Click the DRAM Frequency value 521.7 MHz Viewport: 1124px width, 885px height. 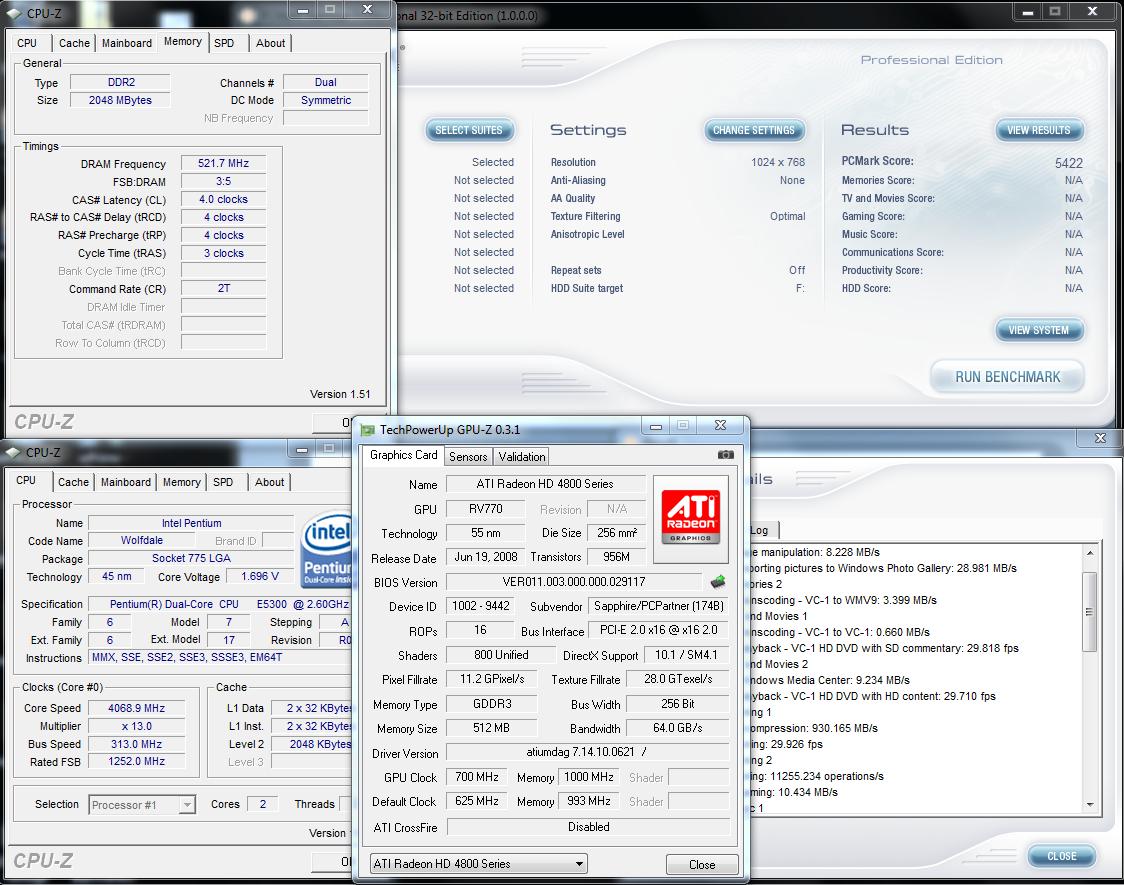224,163
